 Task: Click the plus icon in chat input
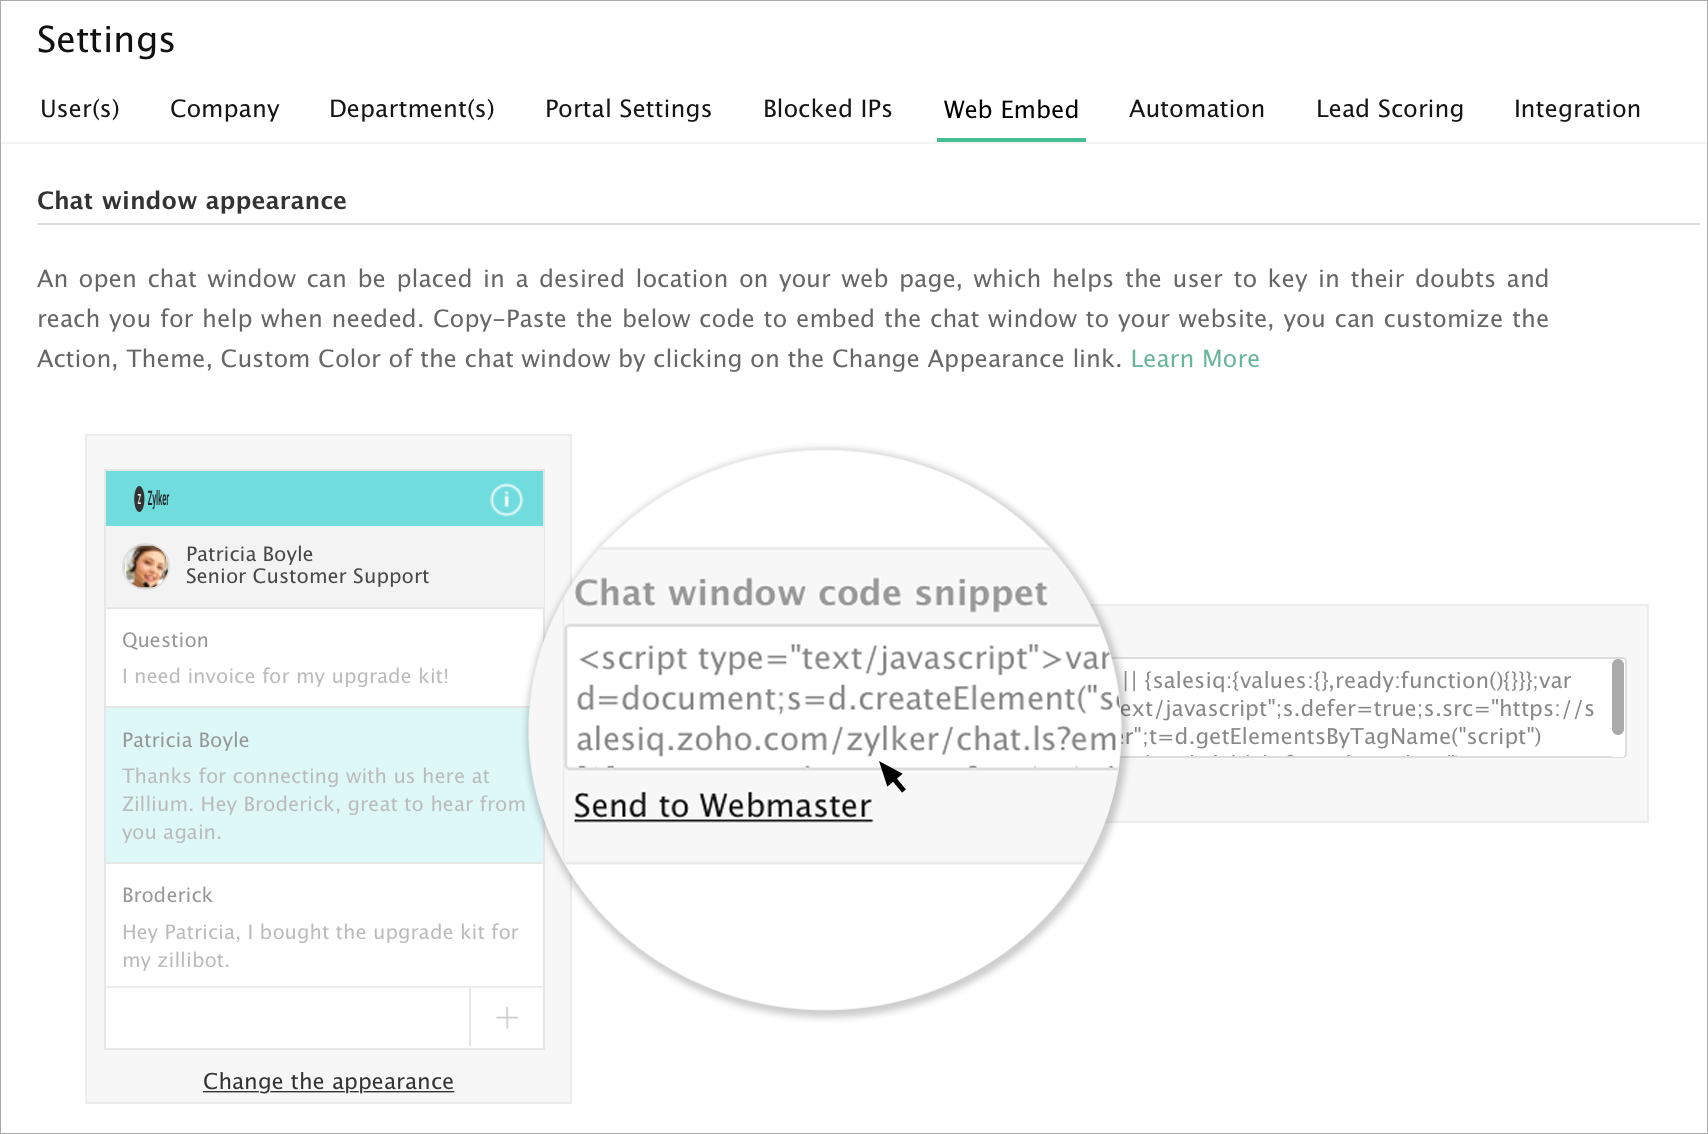(x=507, y=1018)
